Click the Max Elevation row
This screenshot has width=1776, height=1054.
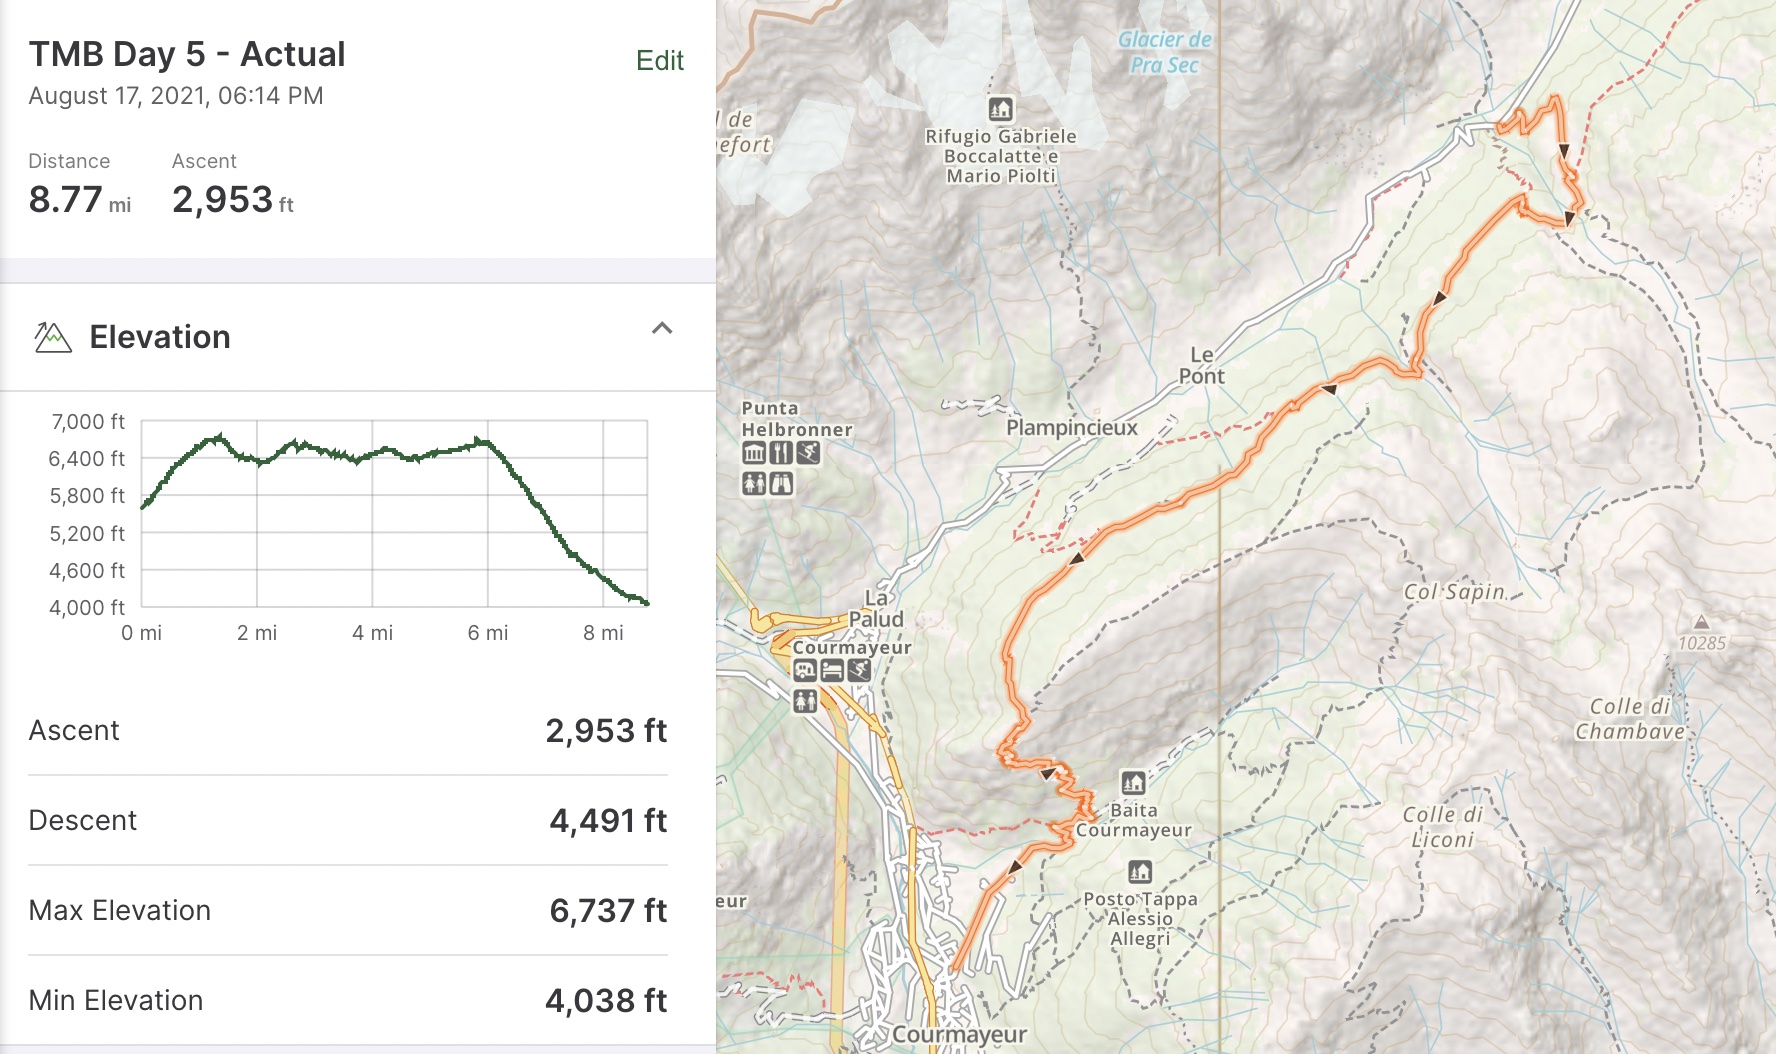click(x=347, y=910)
